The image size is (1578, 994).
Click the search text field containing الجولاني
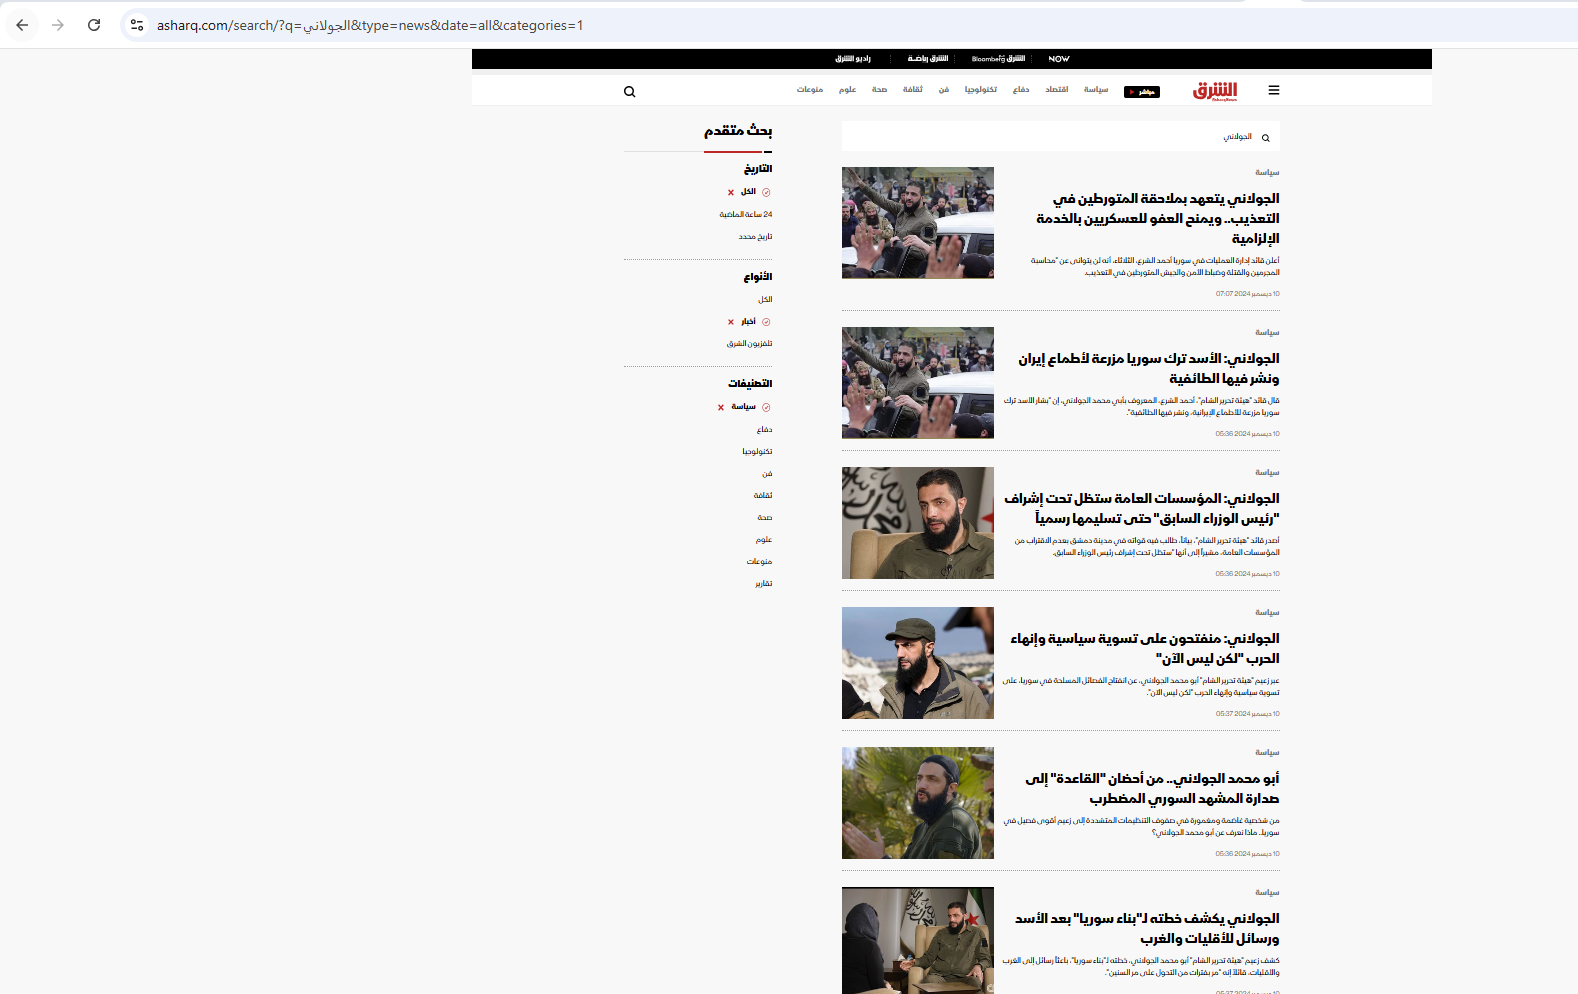tap(1100, 137)
